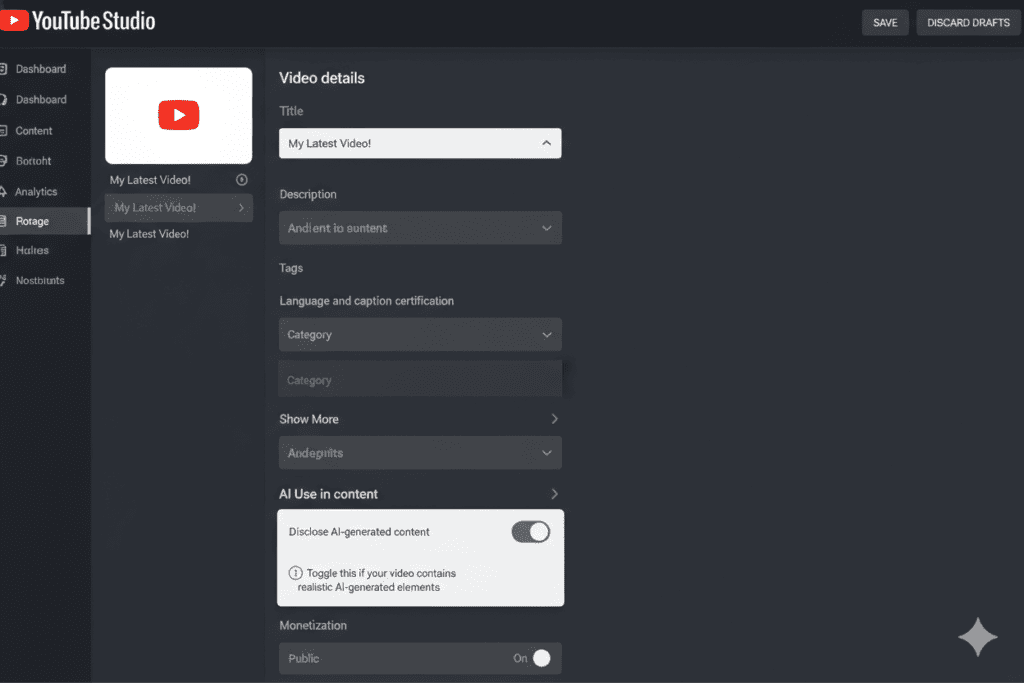Open the Halres sidebar item
Viewport: 1024px width, 683px height.
click(32, 250)
